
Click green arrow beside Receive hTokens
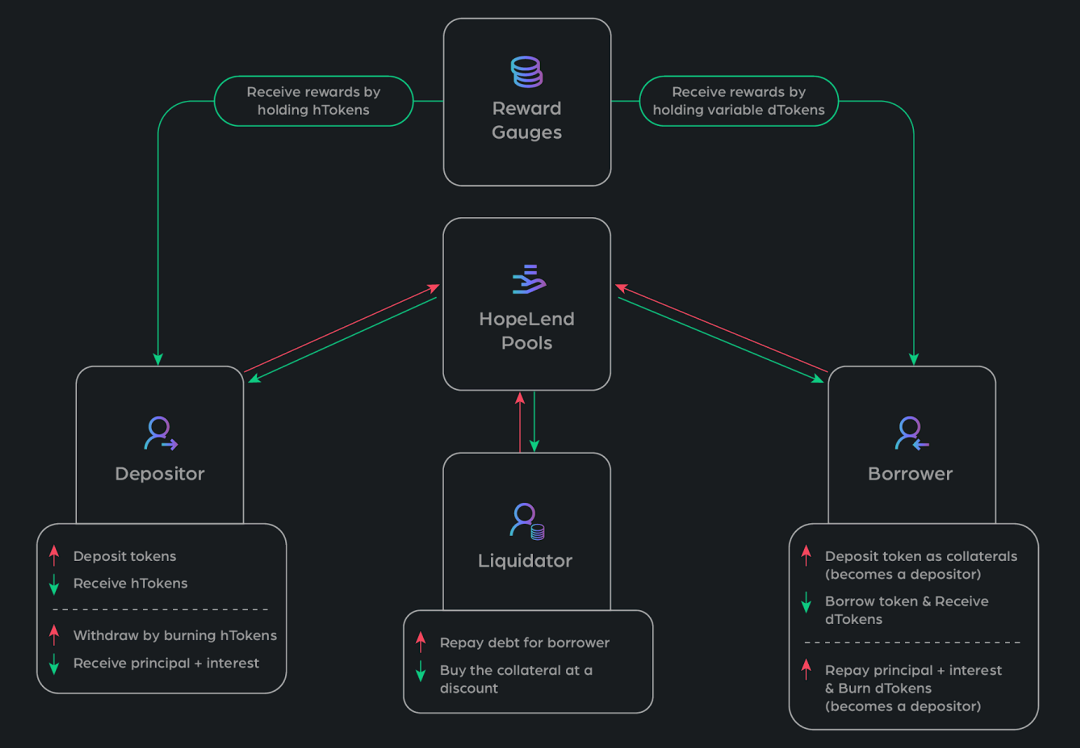pos(54,583)
